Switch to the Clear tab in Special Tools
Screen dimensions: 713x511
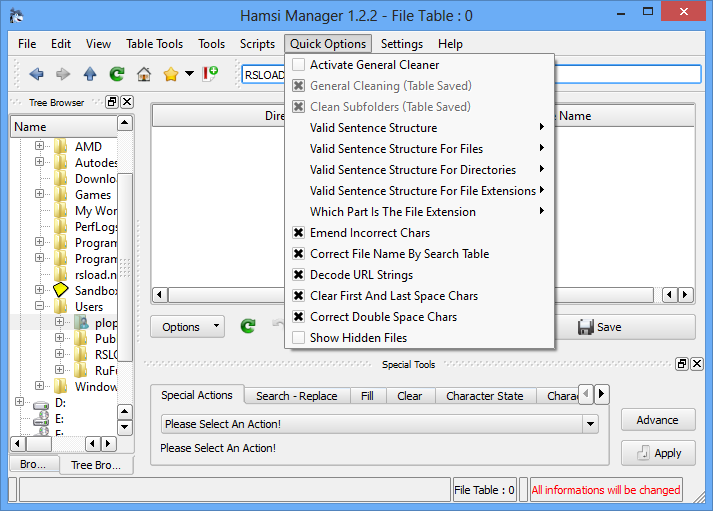coord(410,396)
